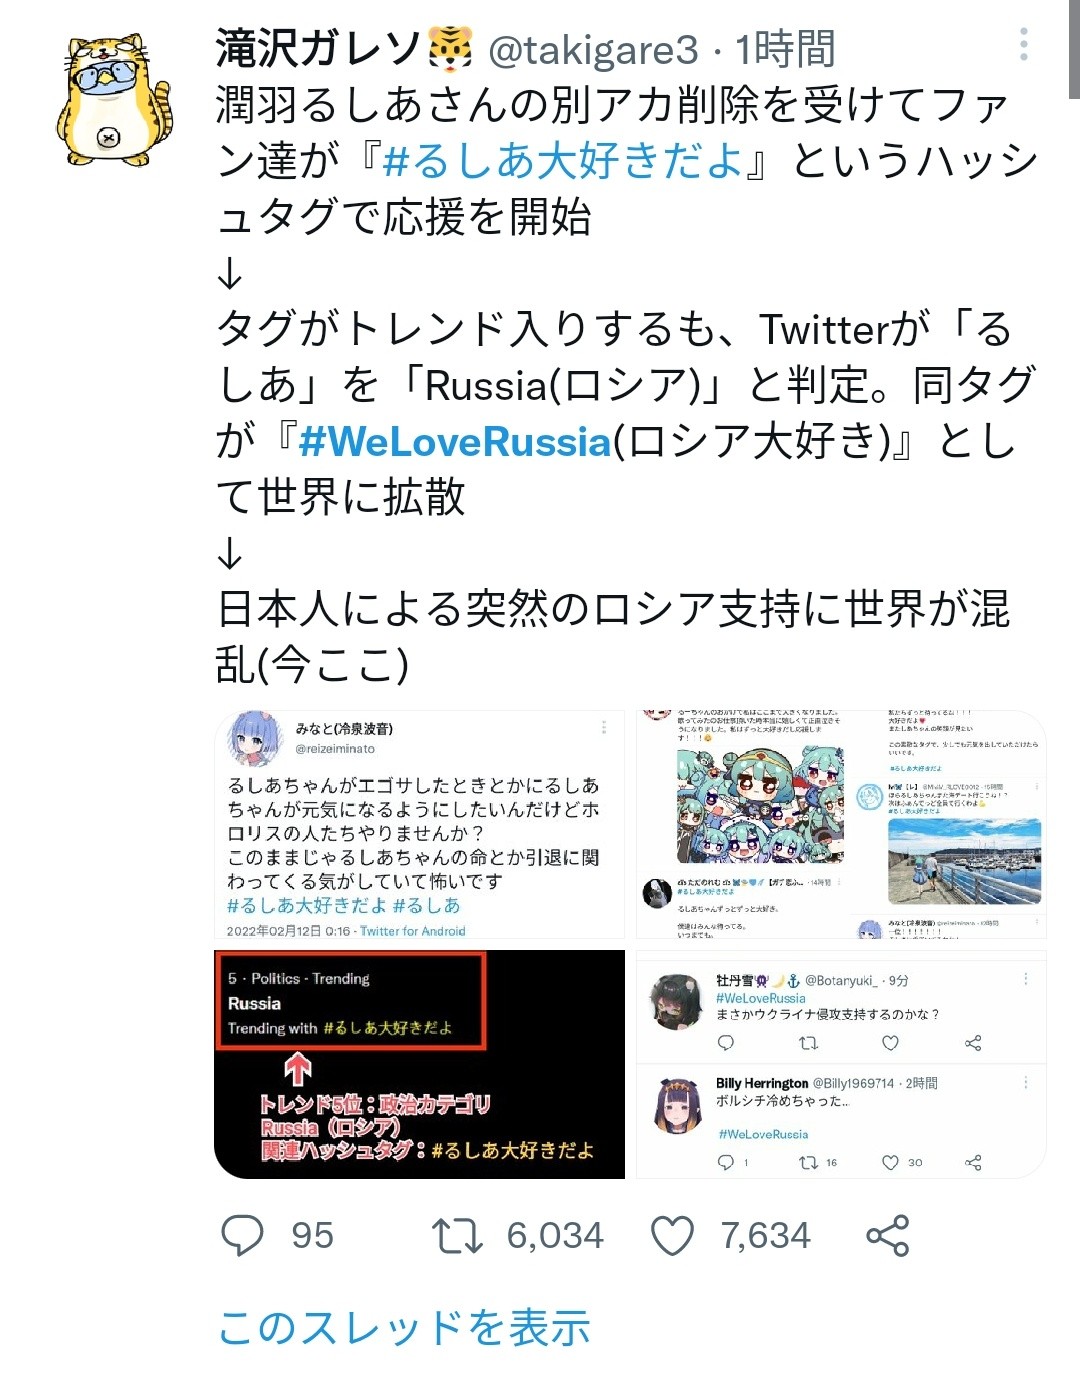Open the tweet's three-dot more menu

click(x=1023, y=45)
